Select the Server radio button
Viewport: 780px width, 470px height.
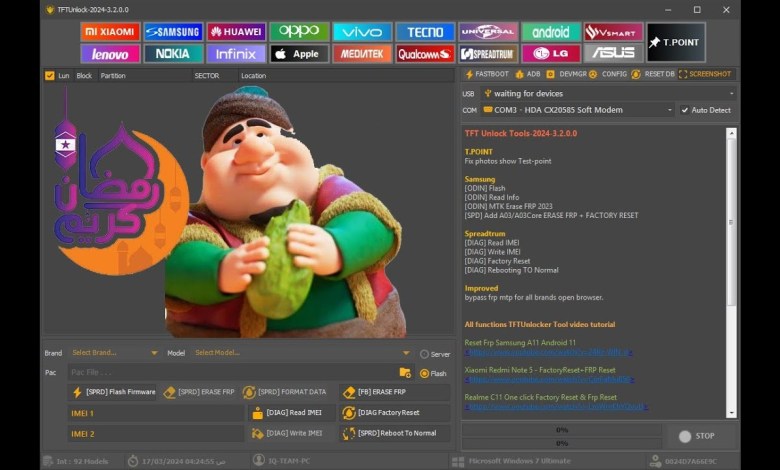pyautogui.click(x=424, y=354)
